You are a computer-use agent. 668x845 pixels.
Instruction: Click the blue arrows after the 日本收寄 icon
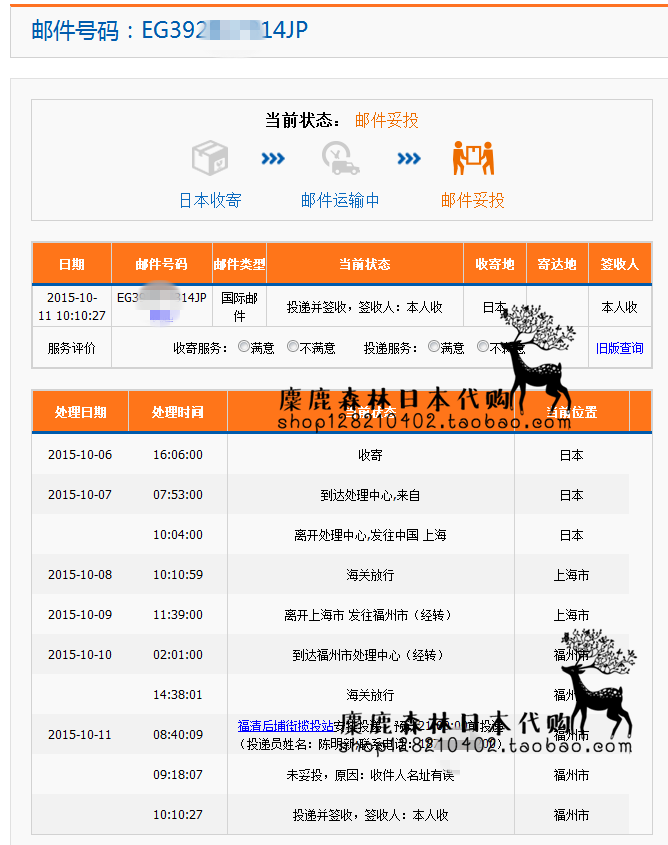[273, 159]
